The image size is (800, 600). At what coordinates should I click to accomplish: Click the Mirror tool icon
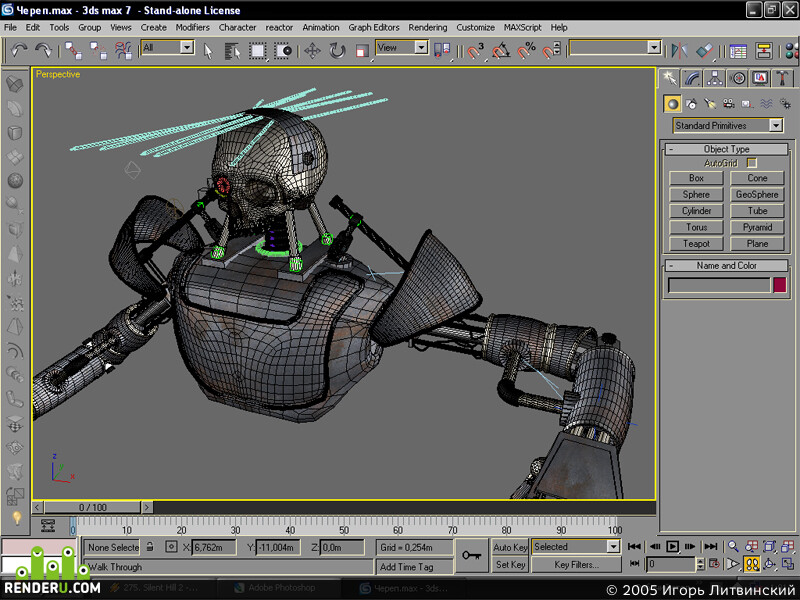click(679, 50)
